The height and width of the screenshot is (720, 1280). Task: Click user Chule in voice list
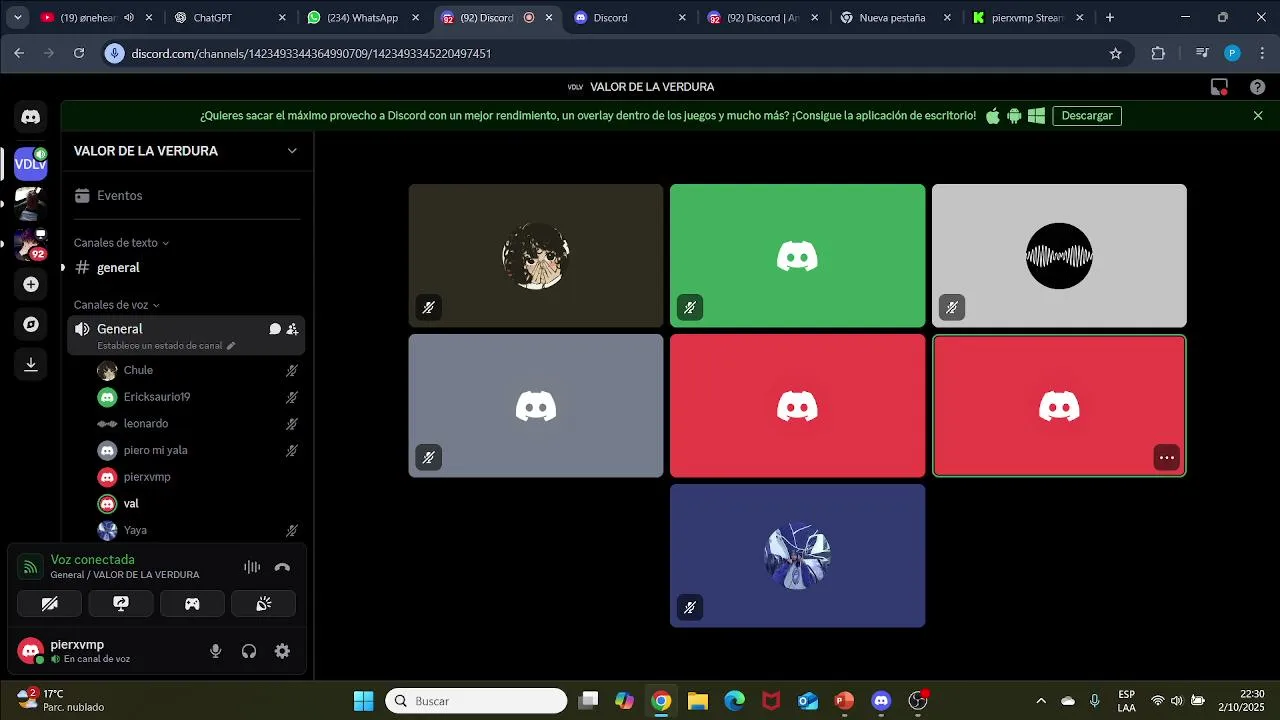tap(198, 371)
